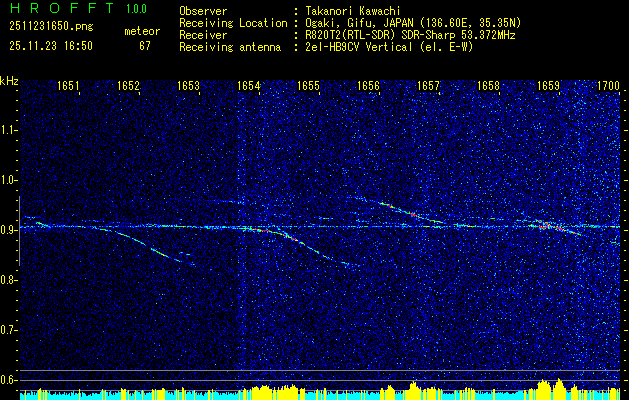The height and width of the screenshot is (400, 629).
Task: Click the Receiving Location label
Action: click(233, 23)
